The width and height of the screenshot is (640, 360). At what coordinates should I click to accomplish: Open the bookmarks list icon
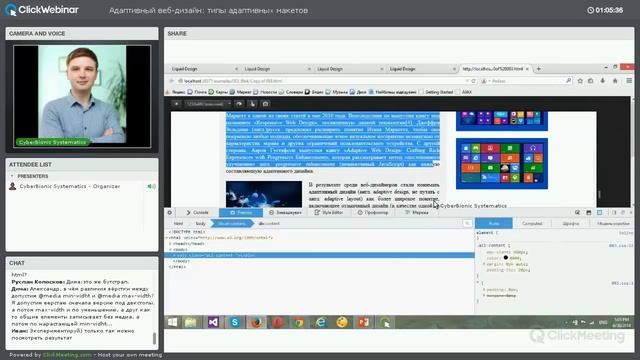pos(591,81)
